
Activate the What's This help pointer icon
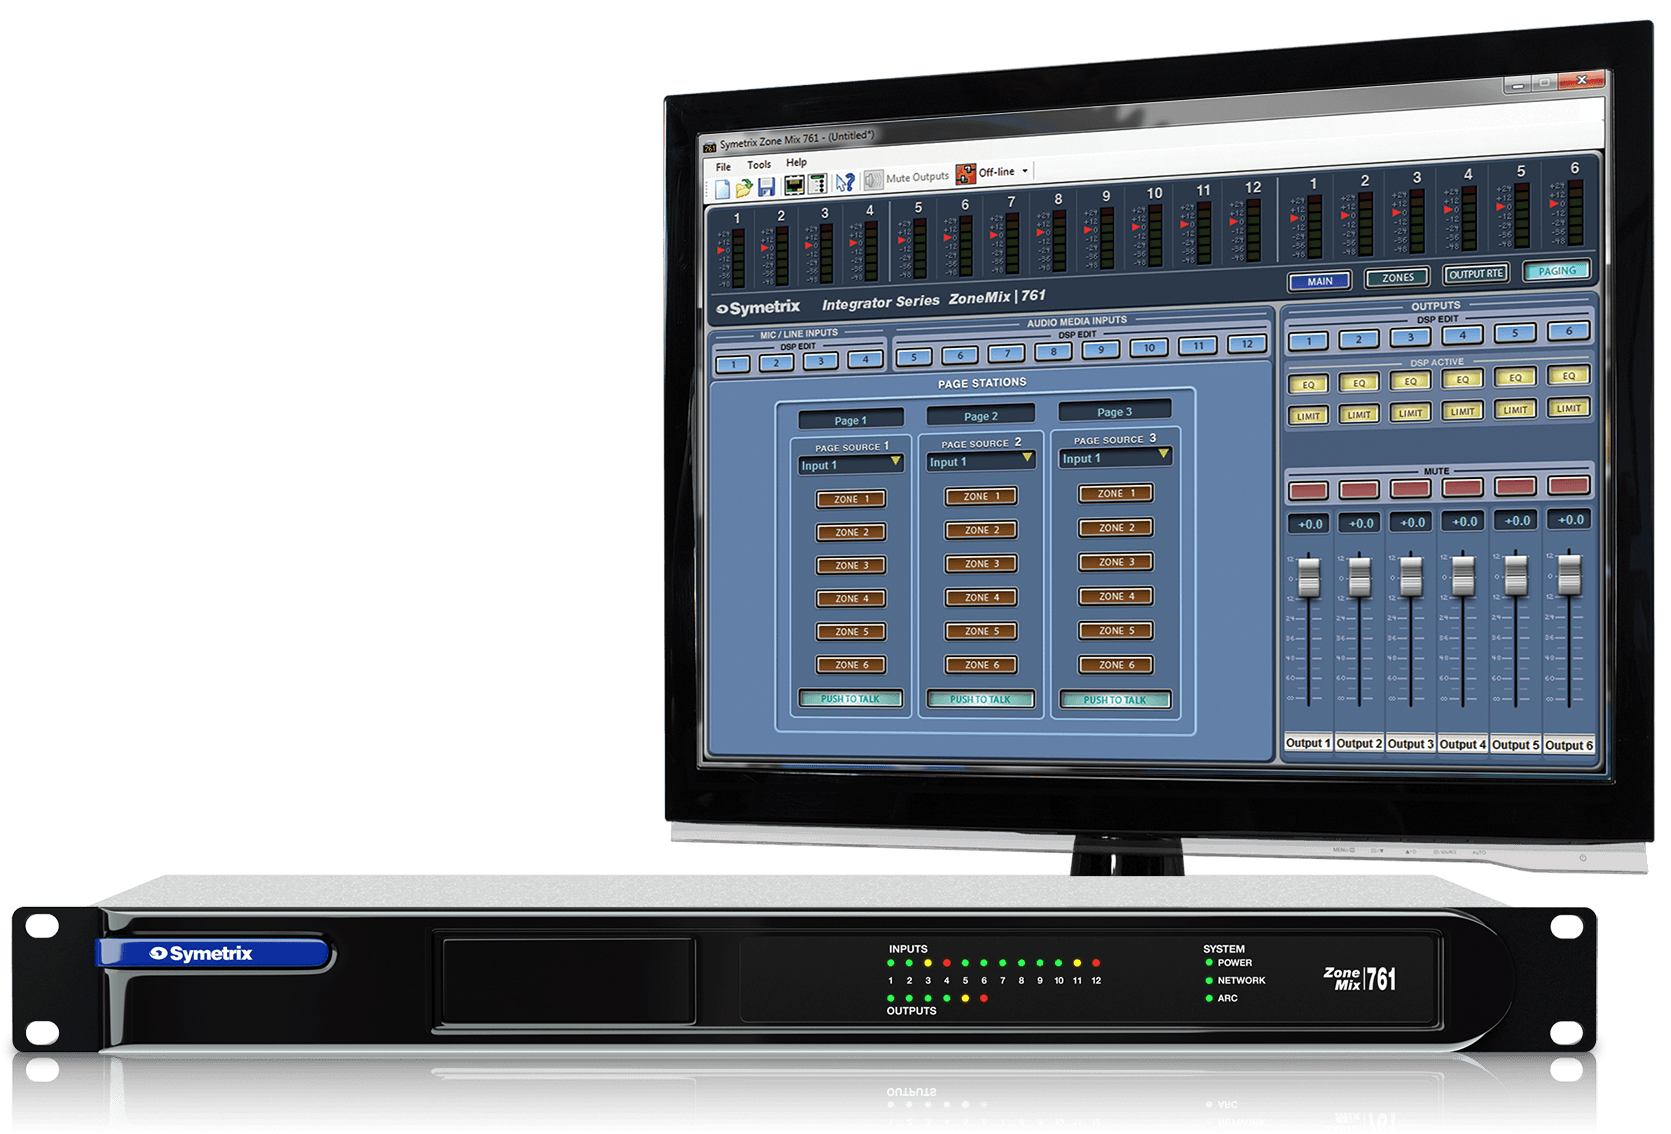click(x=845, y=182)
